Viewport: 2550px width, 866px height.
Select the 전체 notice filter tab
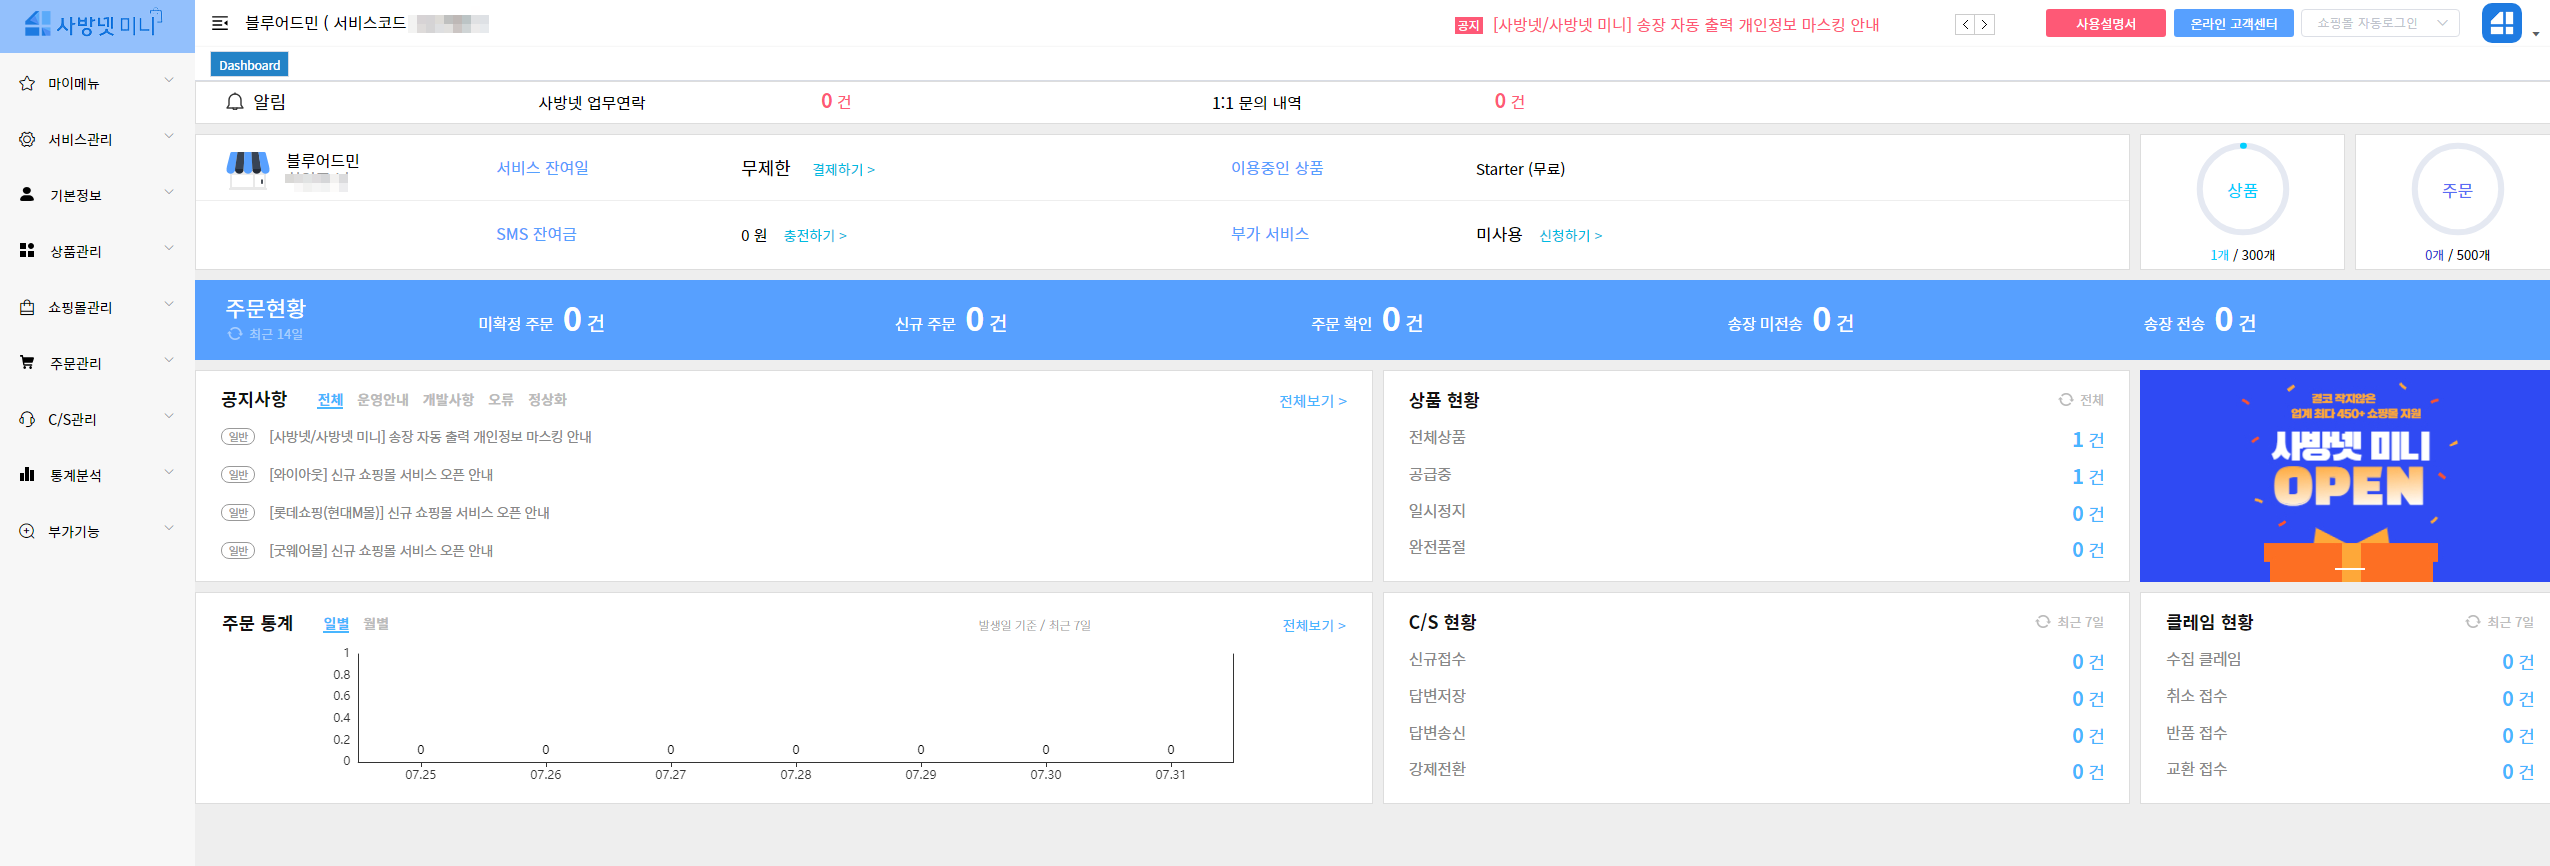[x=330, y=400]
